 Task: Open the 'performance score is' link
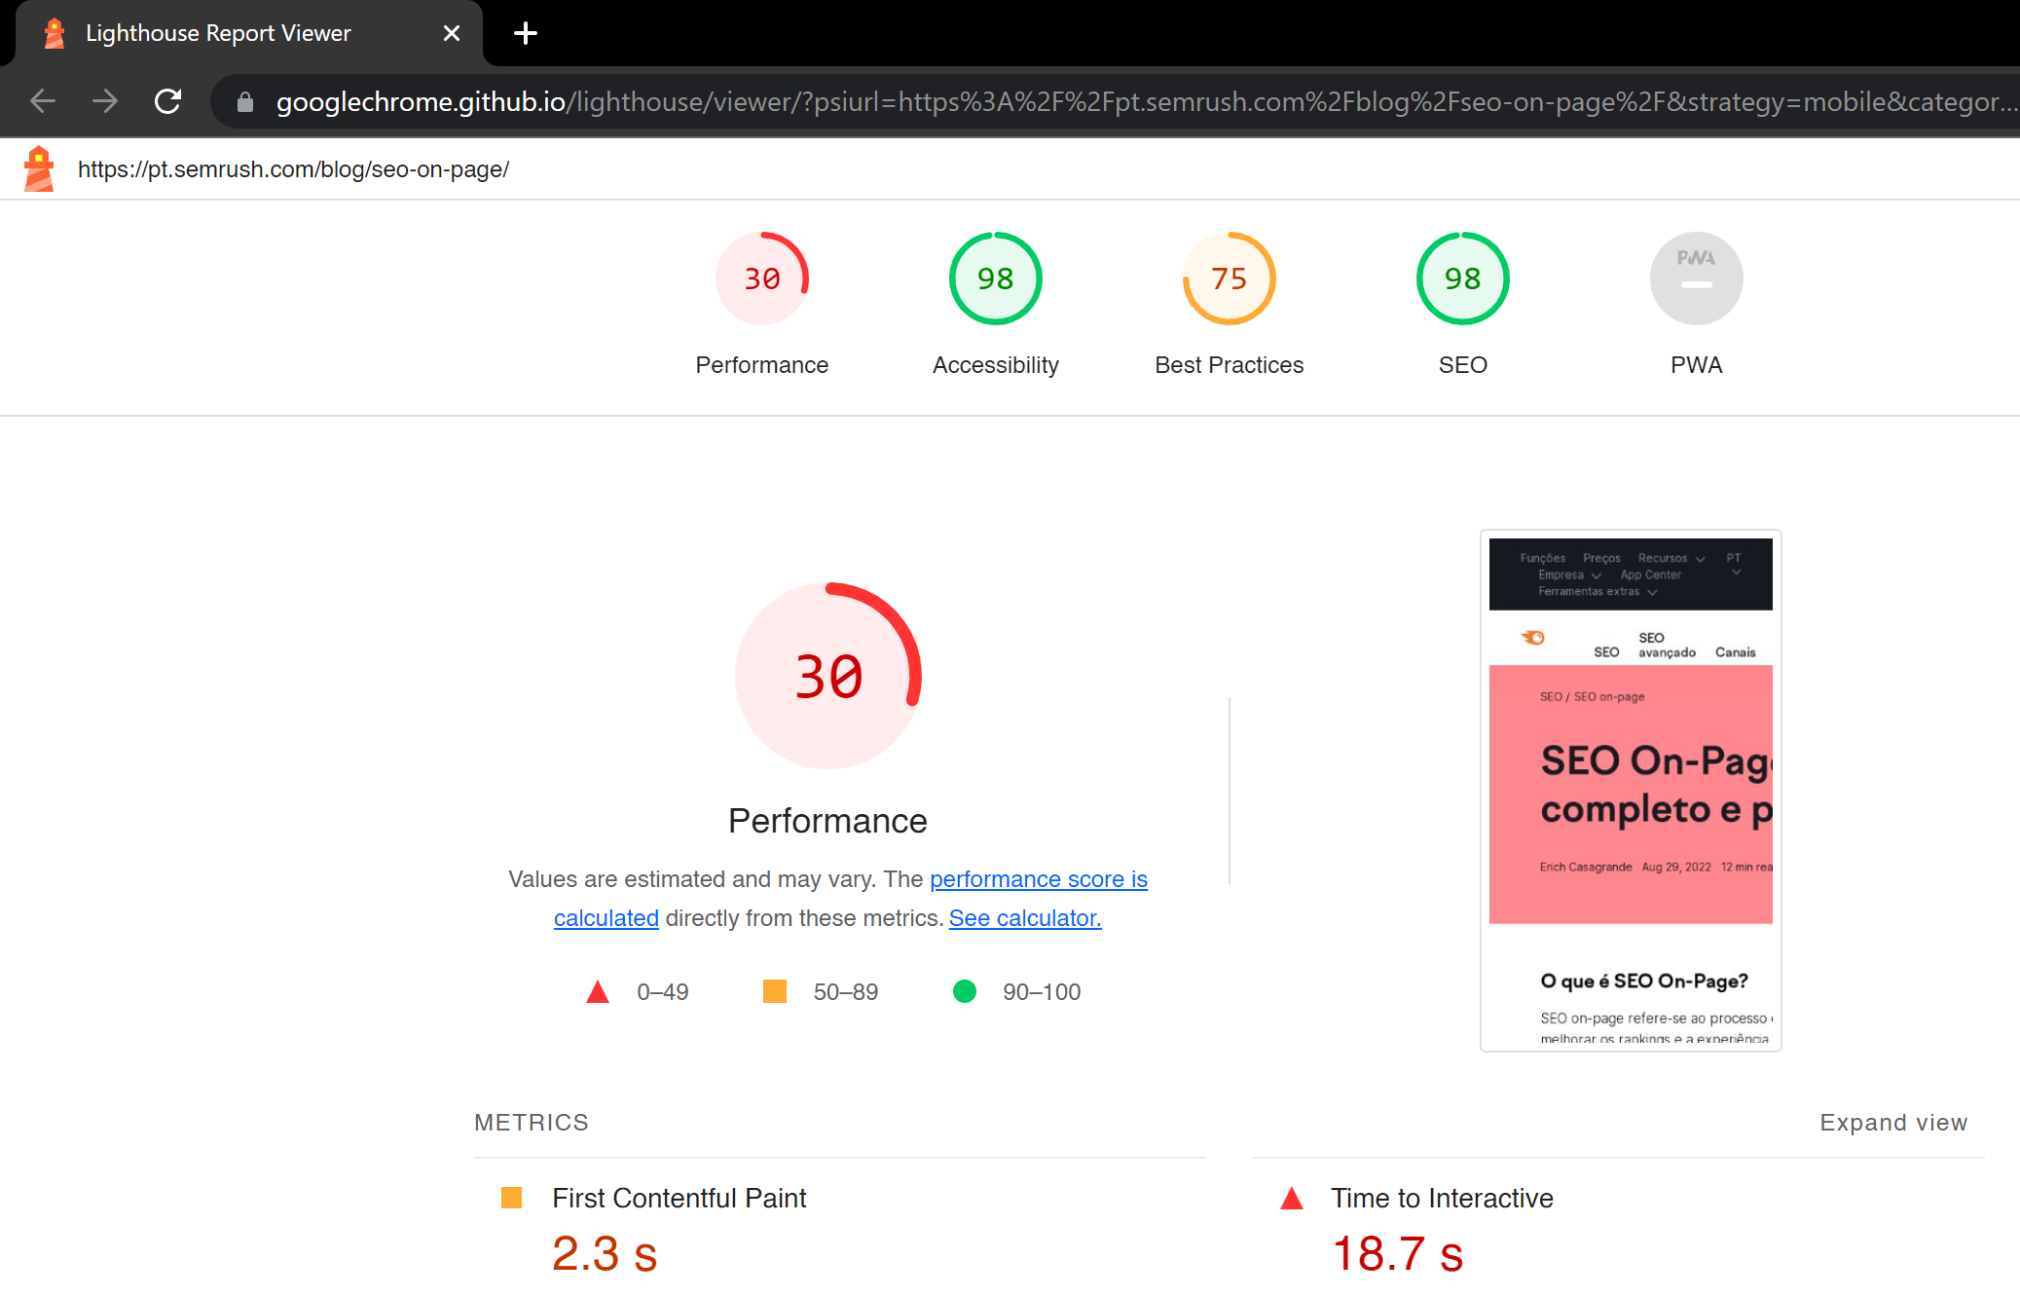[x=1038, y=879]
